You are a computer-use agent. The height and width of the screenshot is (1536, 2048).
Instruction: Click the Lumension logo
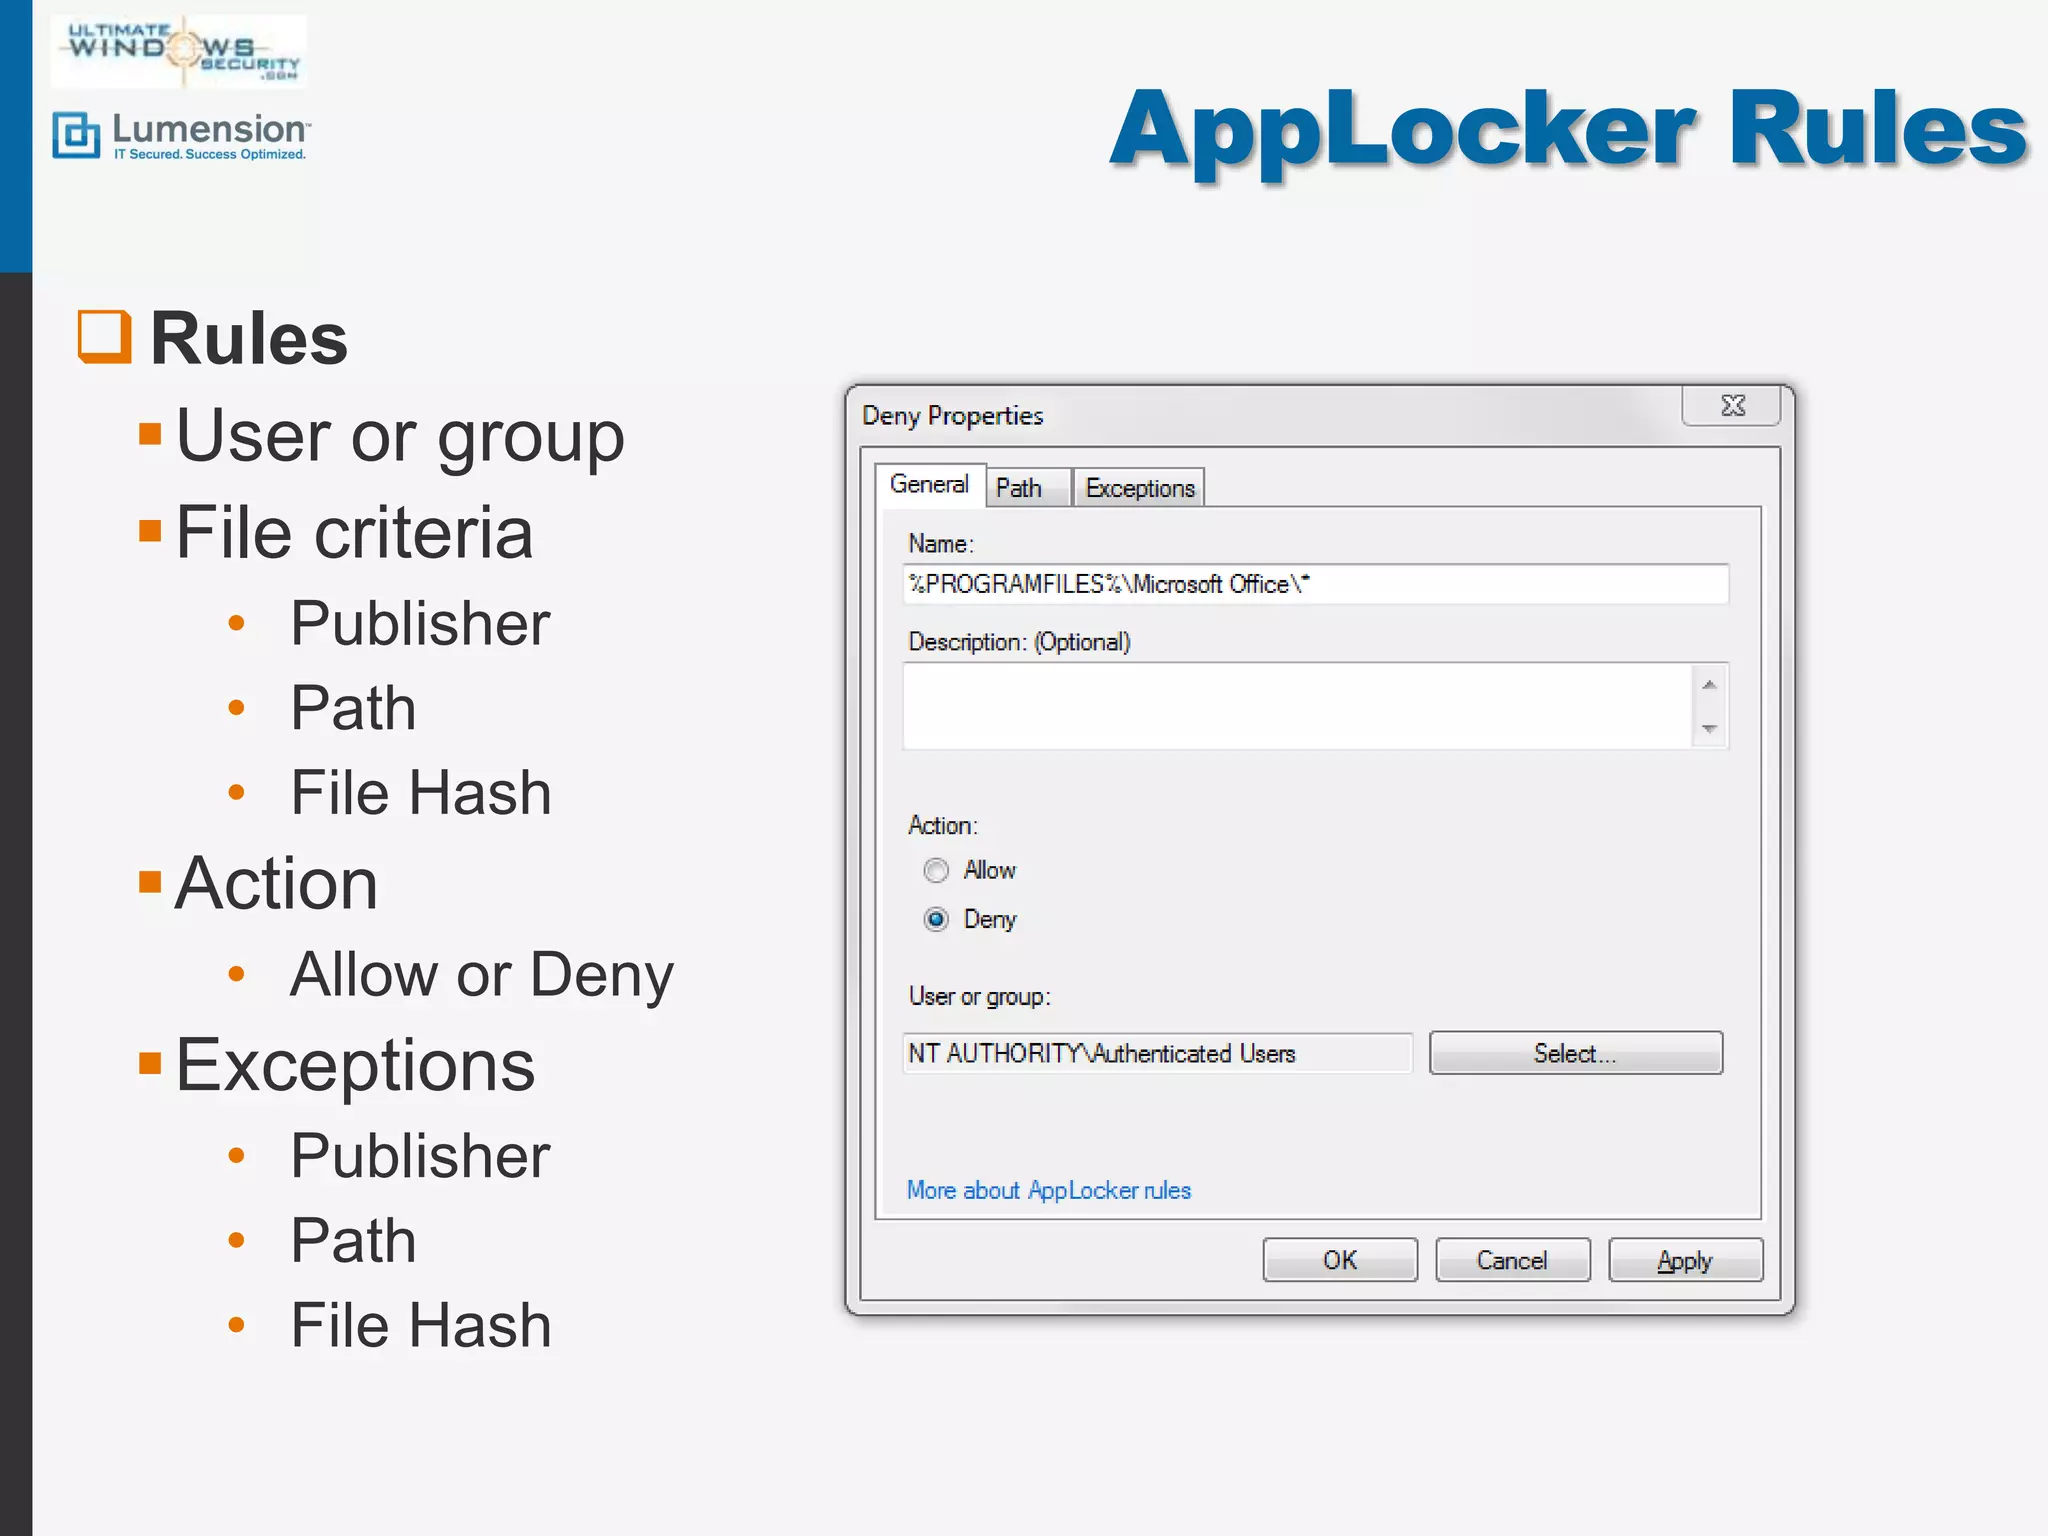coord(181,135)
